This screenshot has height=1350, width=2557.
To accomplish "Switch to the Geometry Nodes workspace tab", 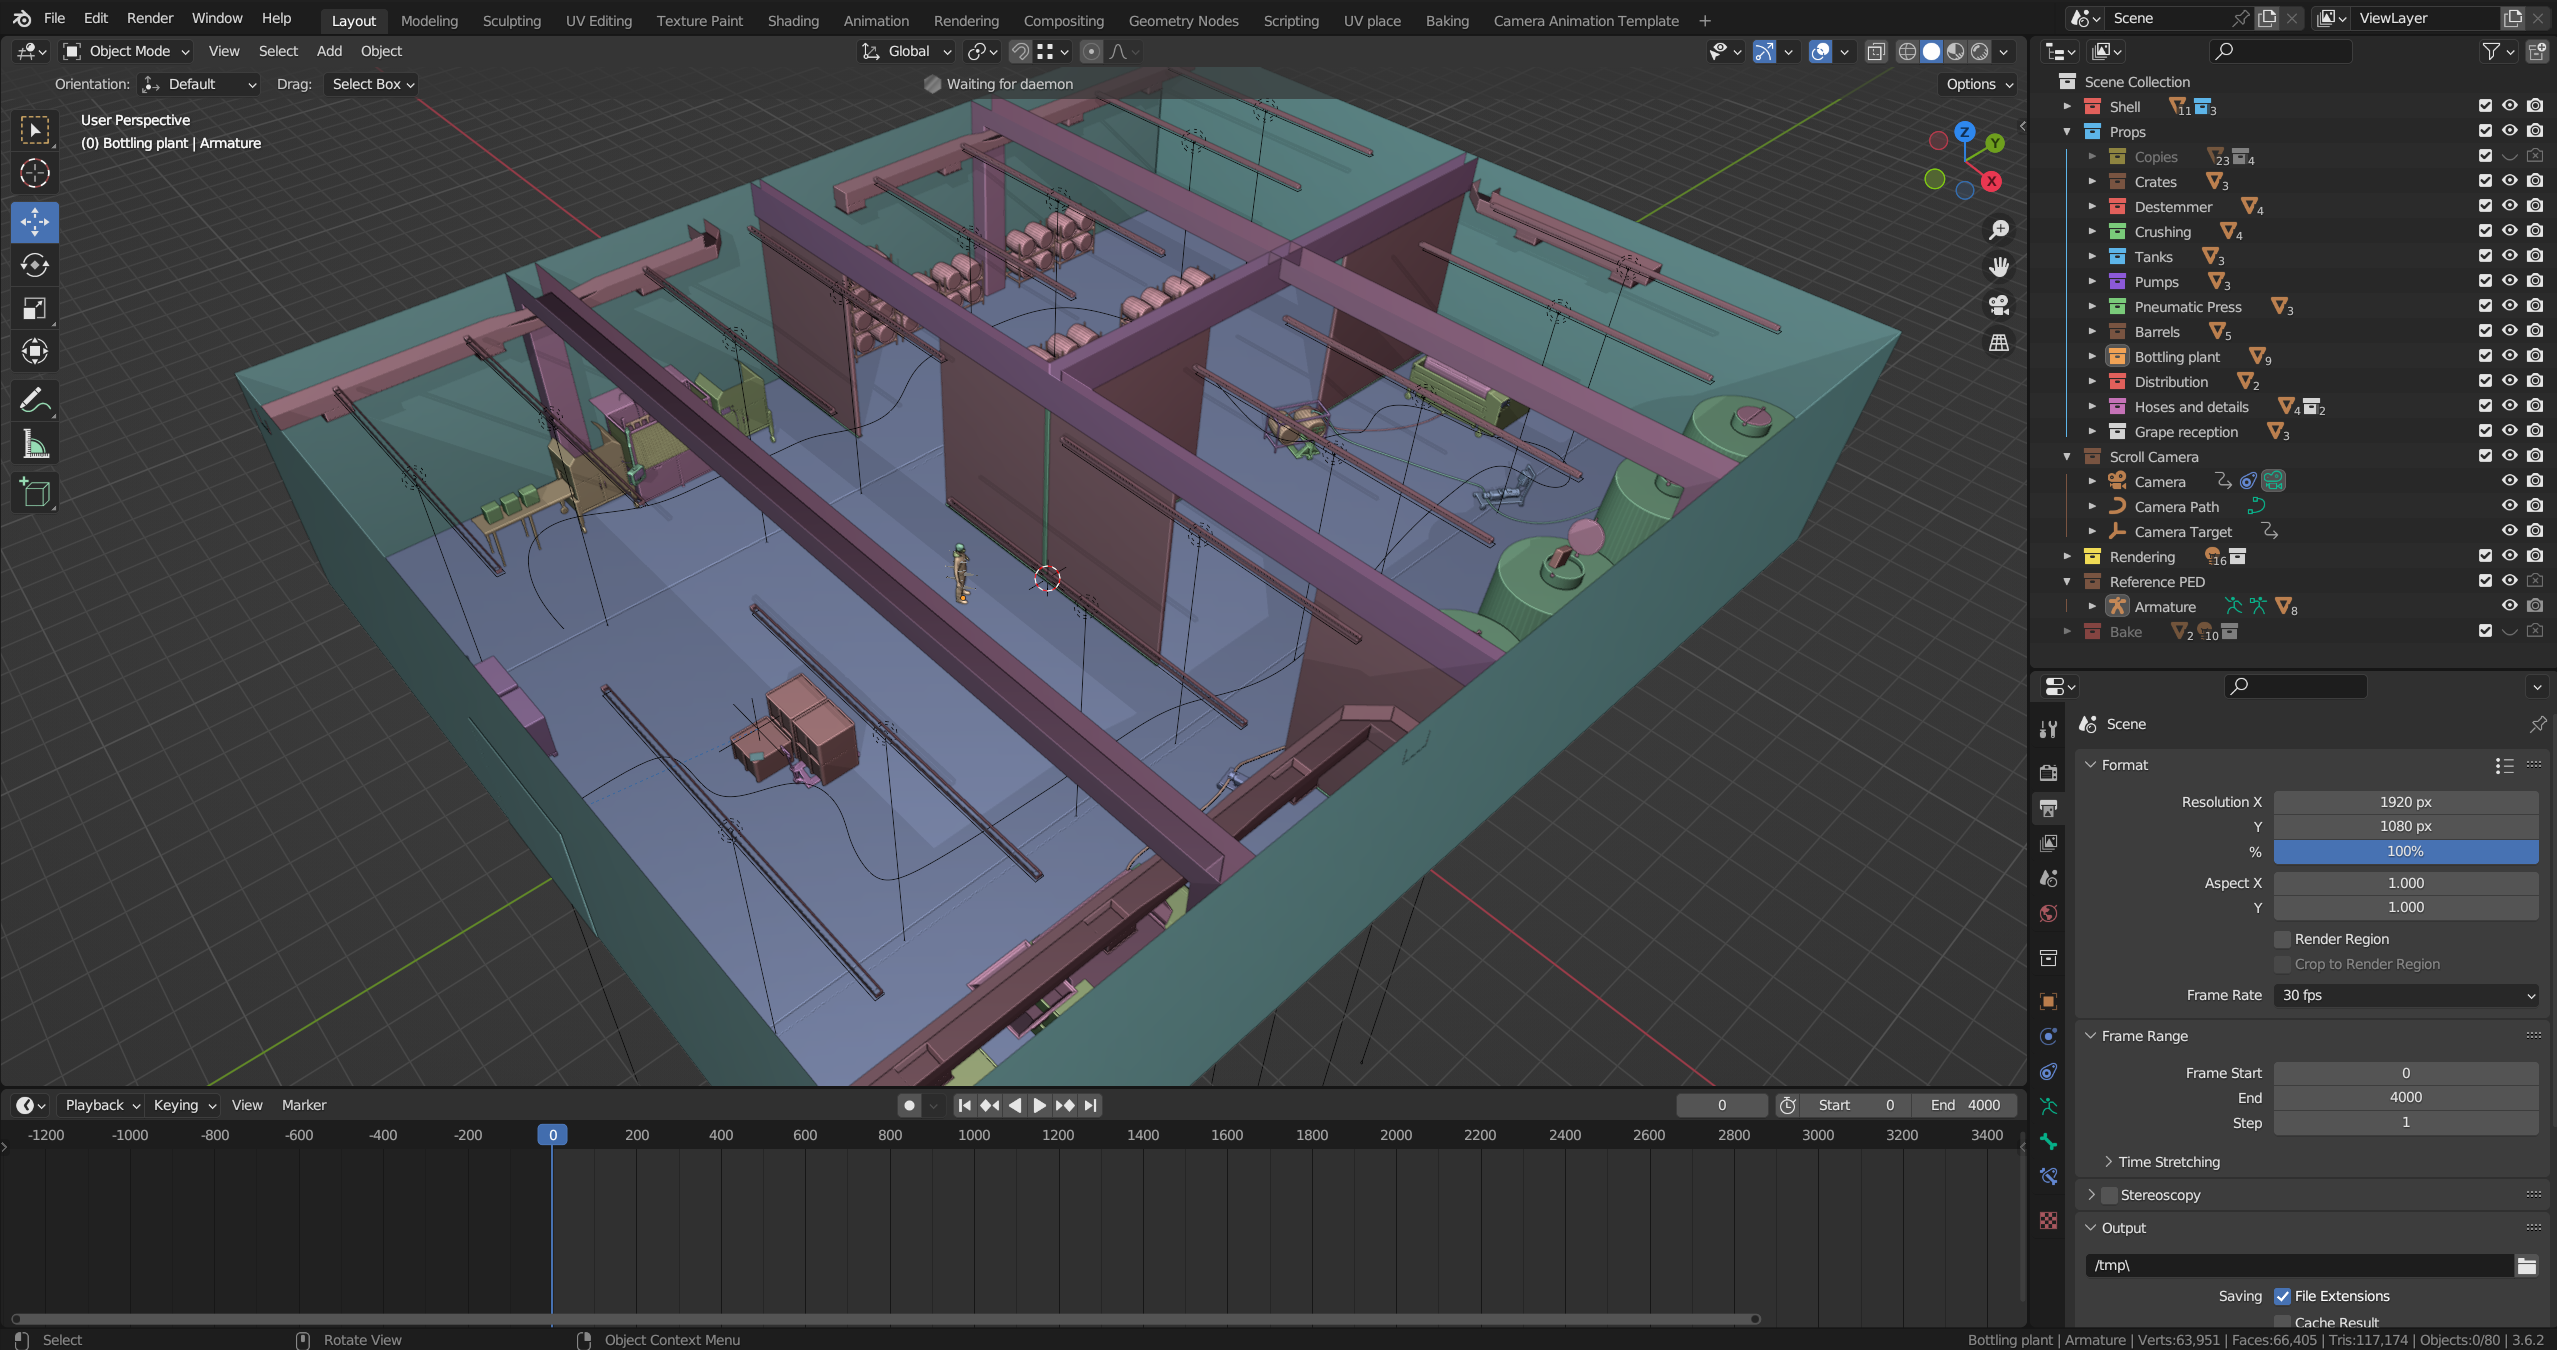I will [1183, 20].
